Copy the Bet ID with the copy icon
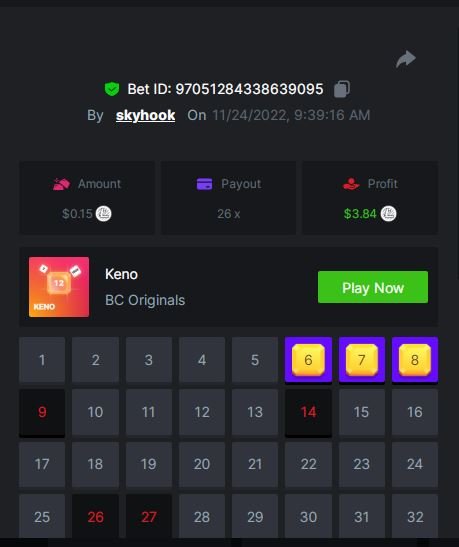The width and height of the screenshot is (459, 547). 342,89
